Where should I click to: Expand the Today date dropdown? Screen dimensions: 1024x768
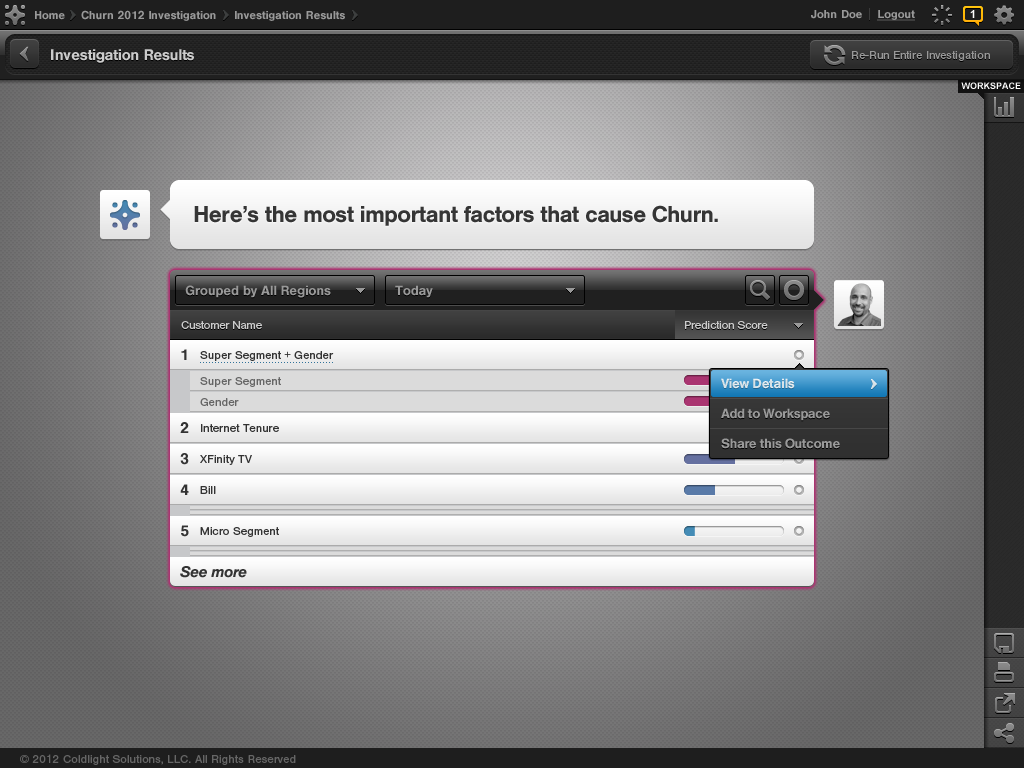[x=485, y=291]
